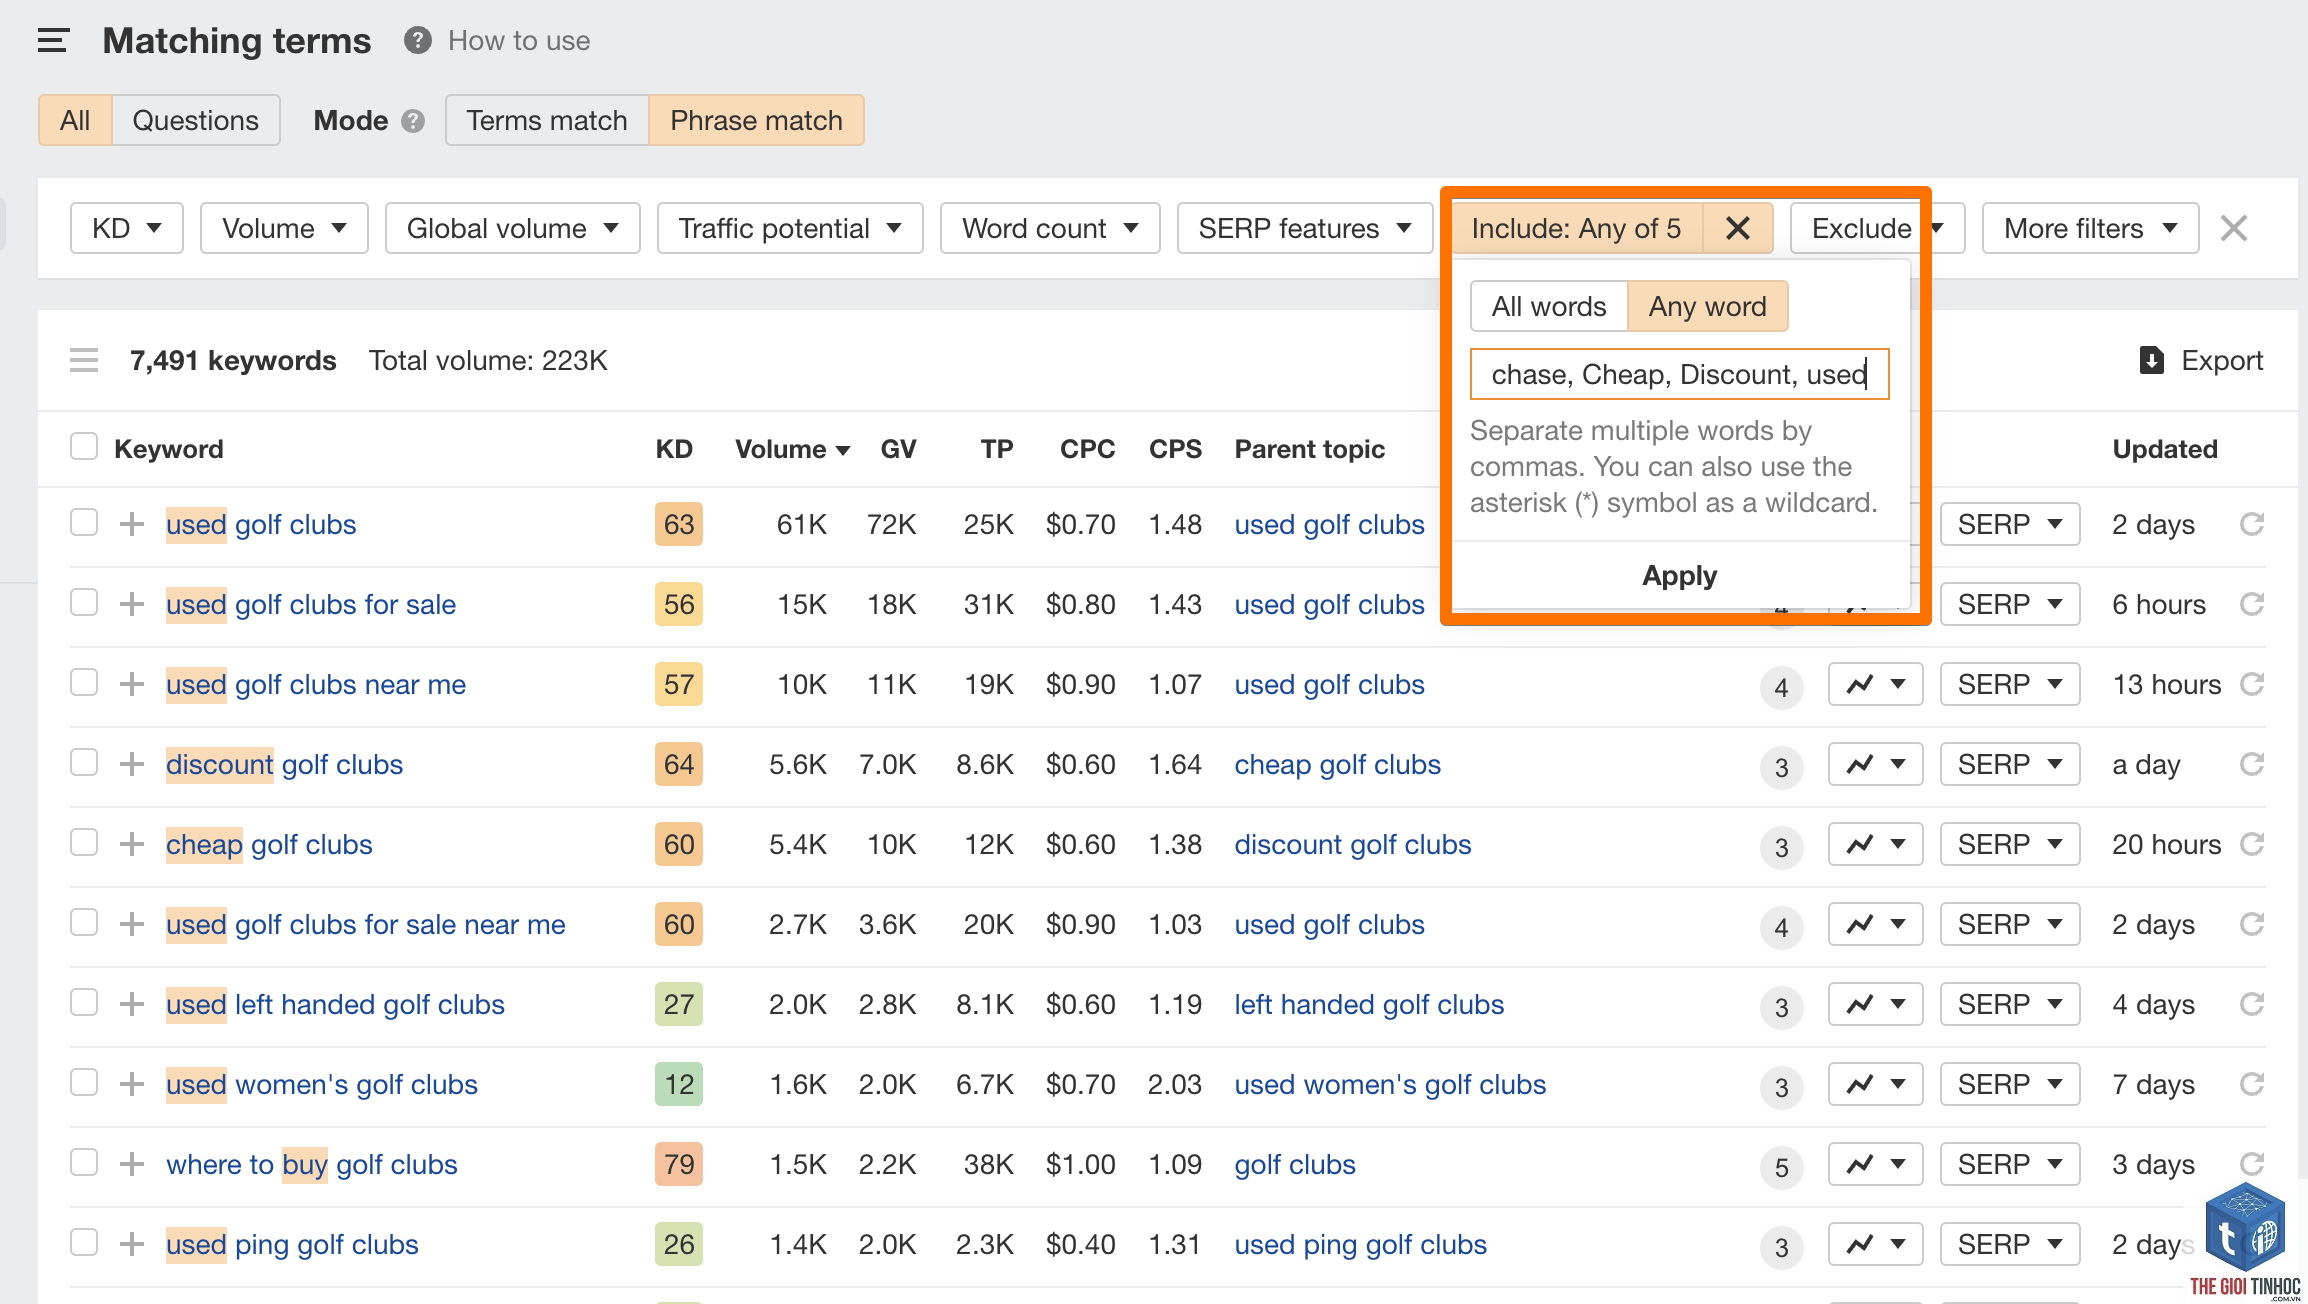
Task: Check the 'used women's golf clubs' checkbox
Action: pos(84,1082)
